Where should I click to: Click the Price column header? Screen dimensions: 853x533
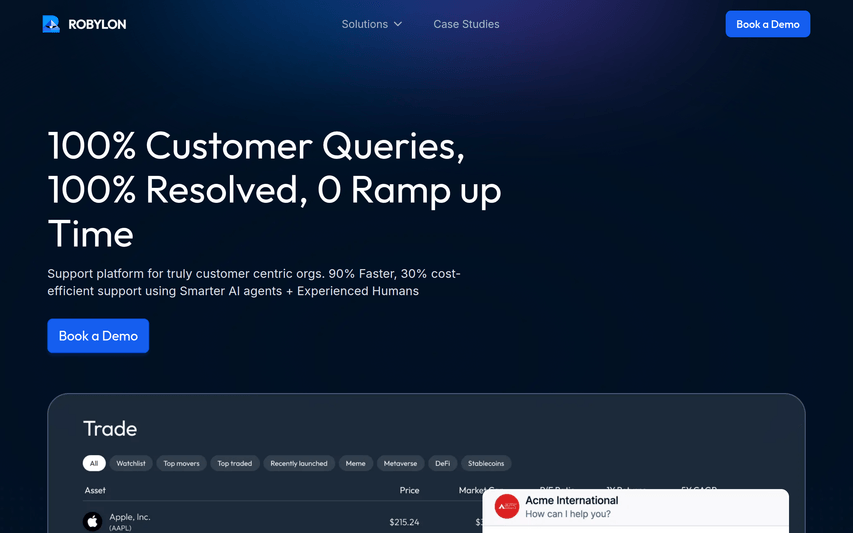point(409,490)
